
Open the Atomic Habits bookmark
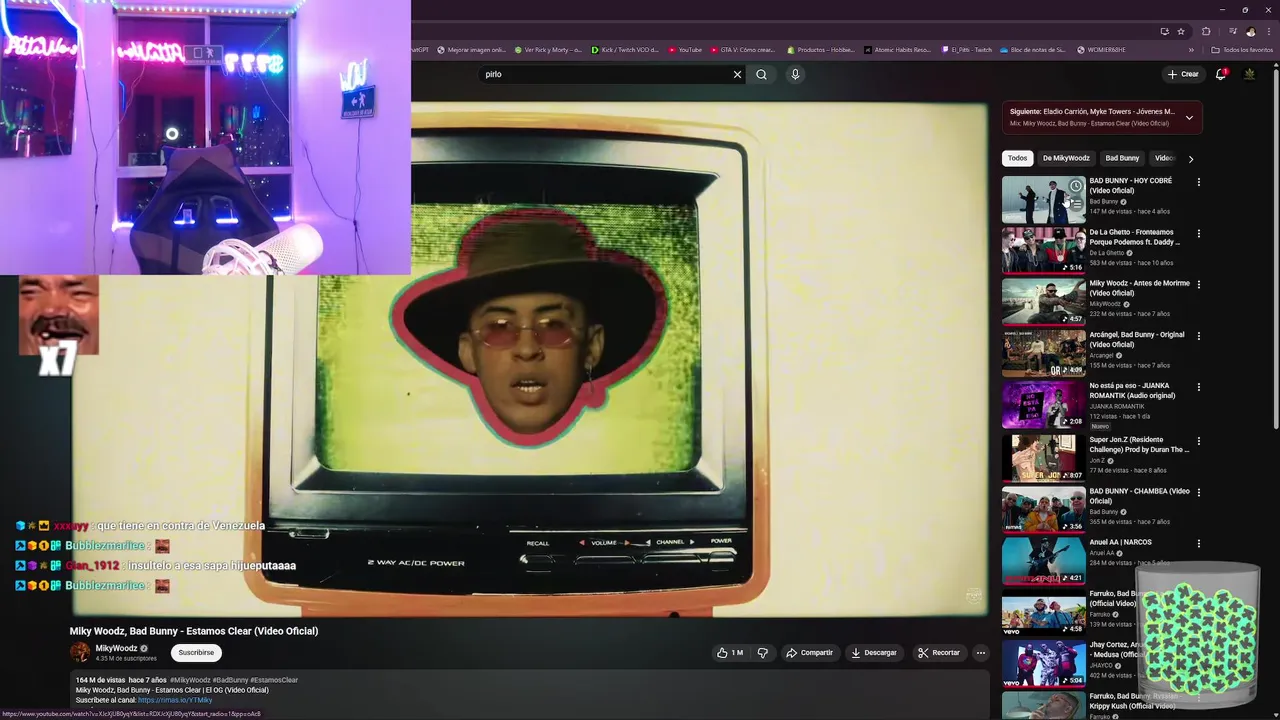pyautogui.click(x=897, y=50)
